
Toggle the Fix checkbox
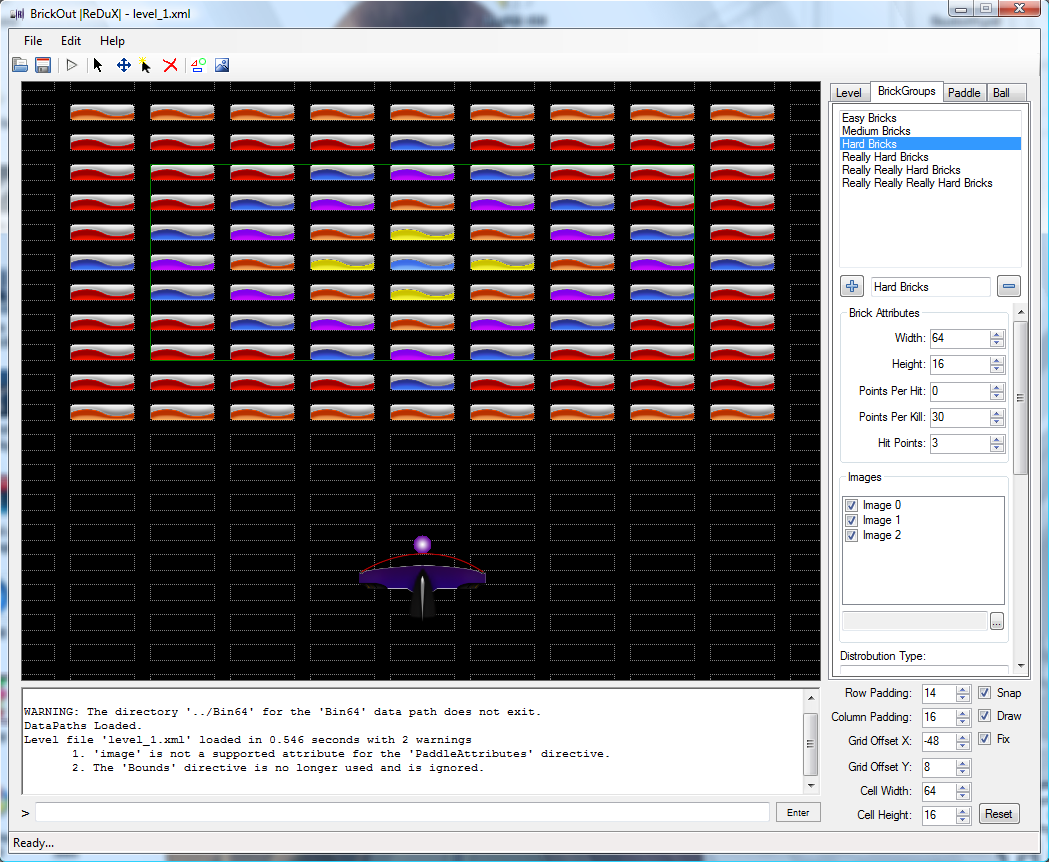click(x=984, y=739)
